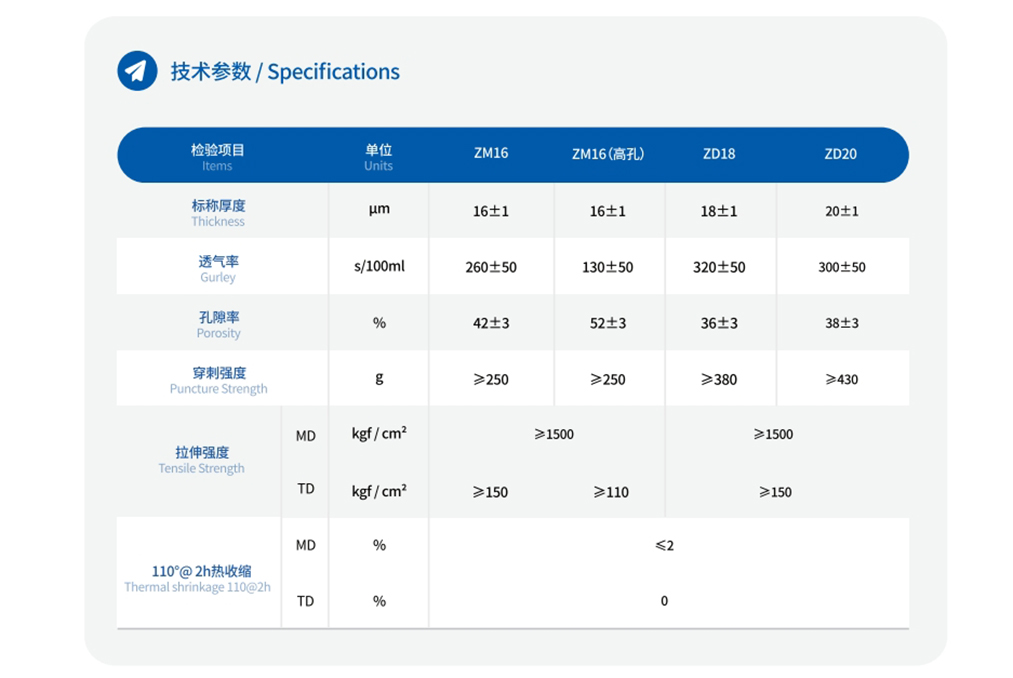The image size is (1013, 678).
Task: Click the ≥110 tensile strength value
Action: [x=611, y=492]
